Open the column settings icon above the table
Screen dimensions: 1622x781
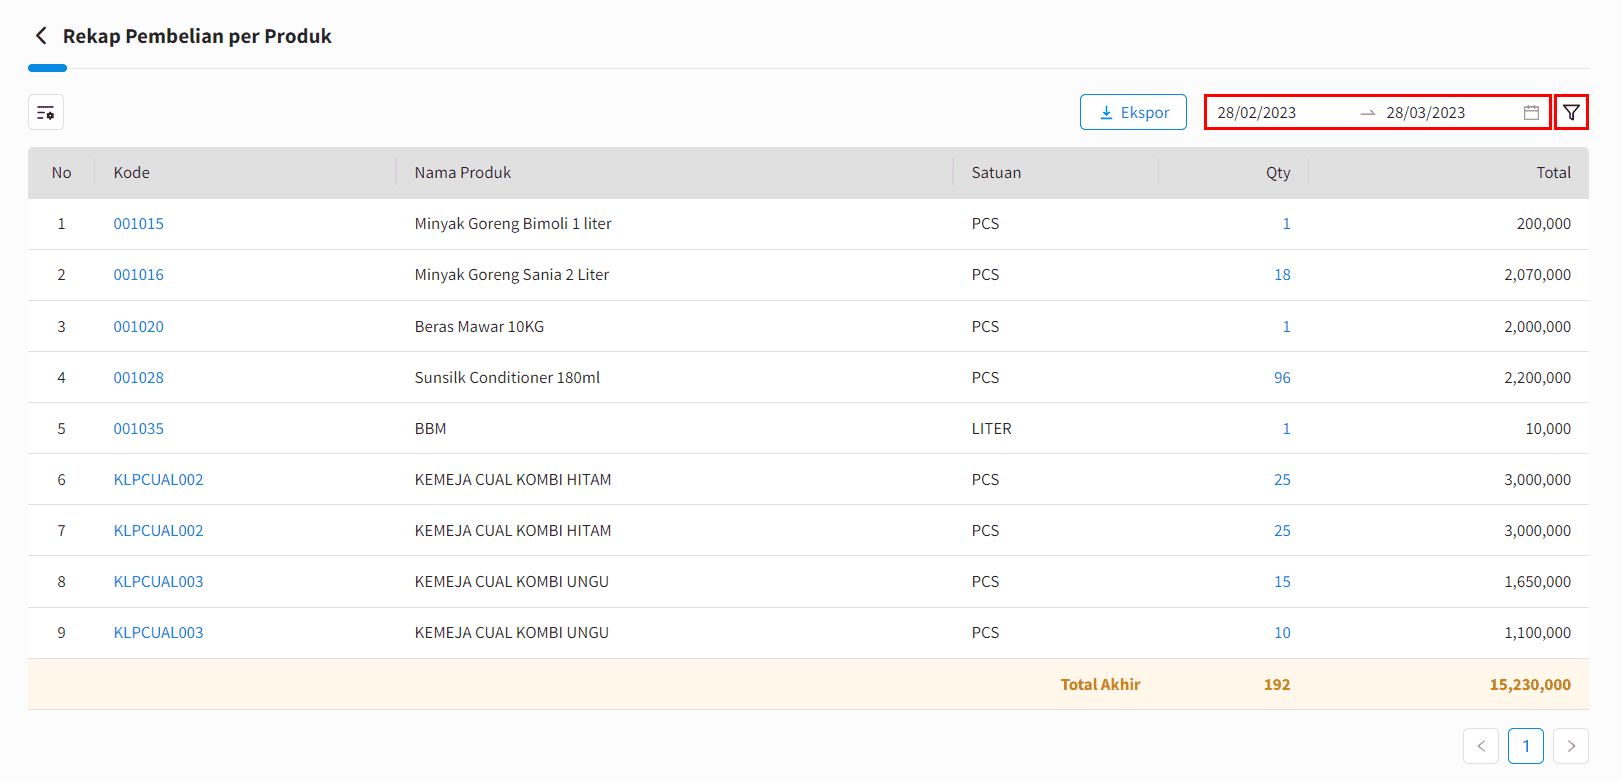(x=46, y=113)
